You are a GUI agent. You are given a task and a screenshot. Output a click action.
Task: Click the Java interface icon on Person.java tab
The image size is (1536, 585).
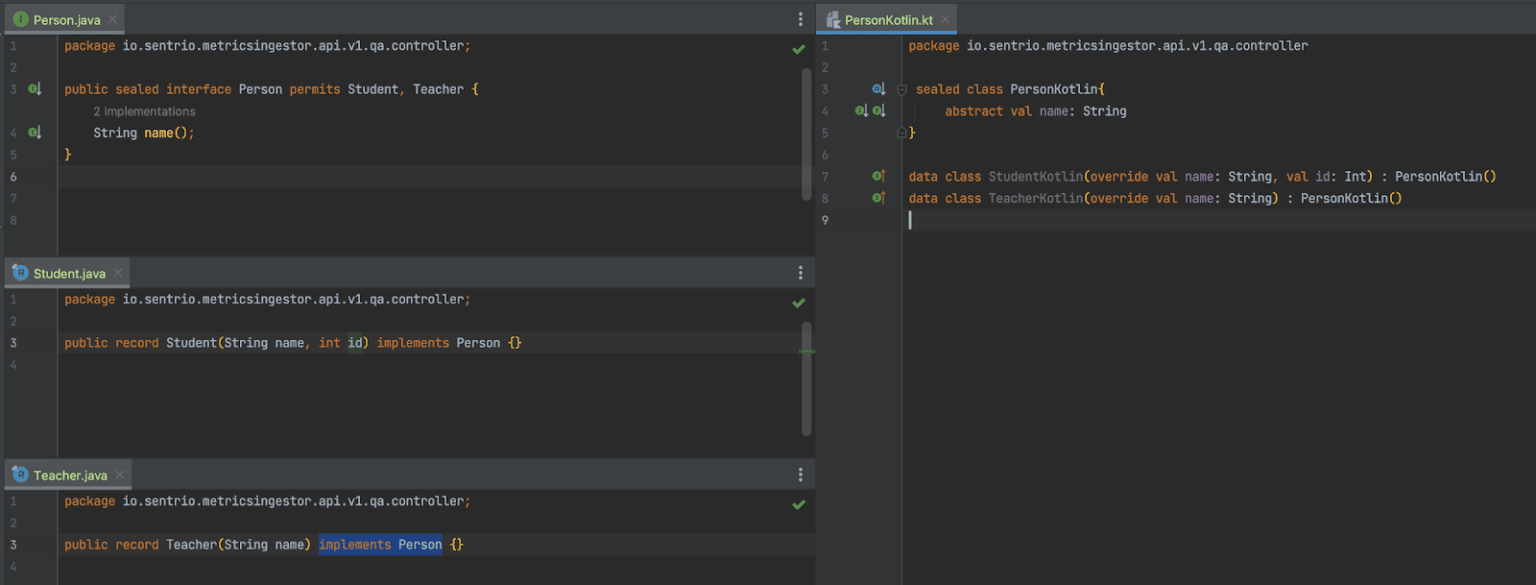(22, 18)
